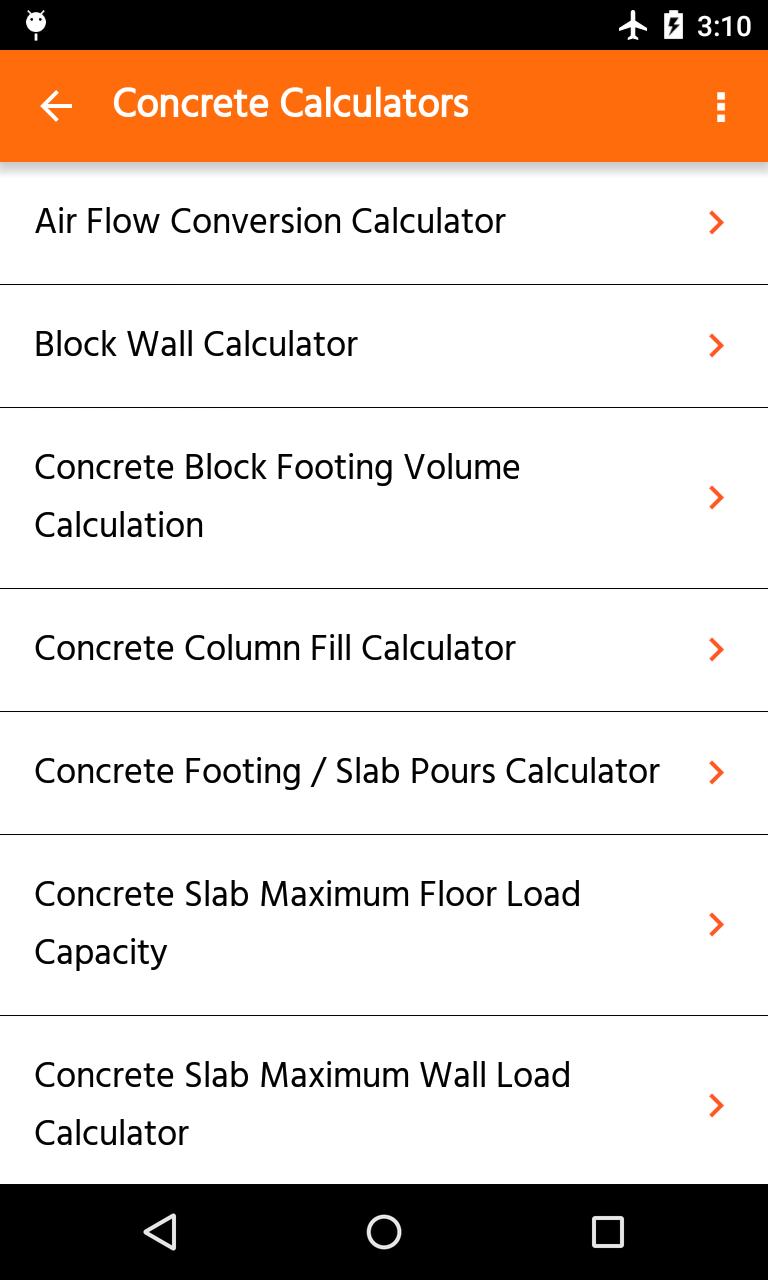Open Concrete Slab Maximum Wall Load Calculator
The height and width of the screenshot is (1280, 768).
pos(302,1104)
